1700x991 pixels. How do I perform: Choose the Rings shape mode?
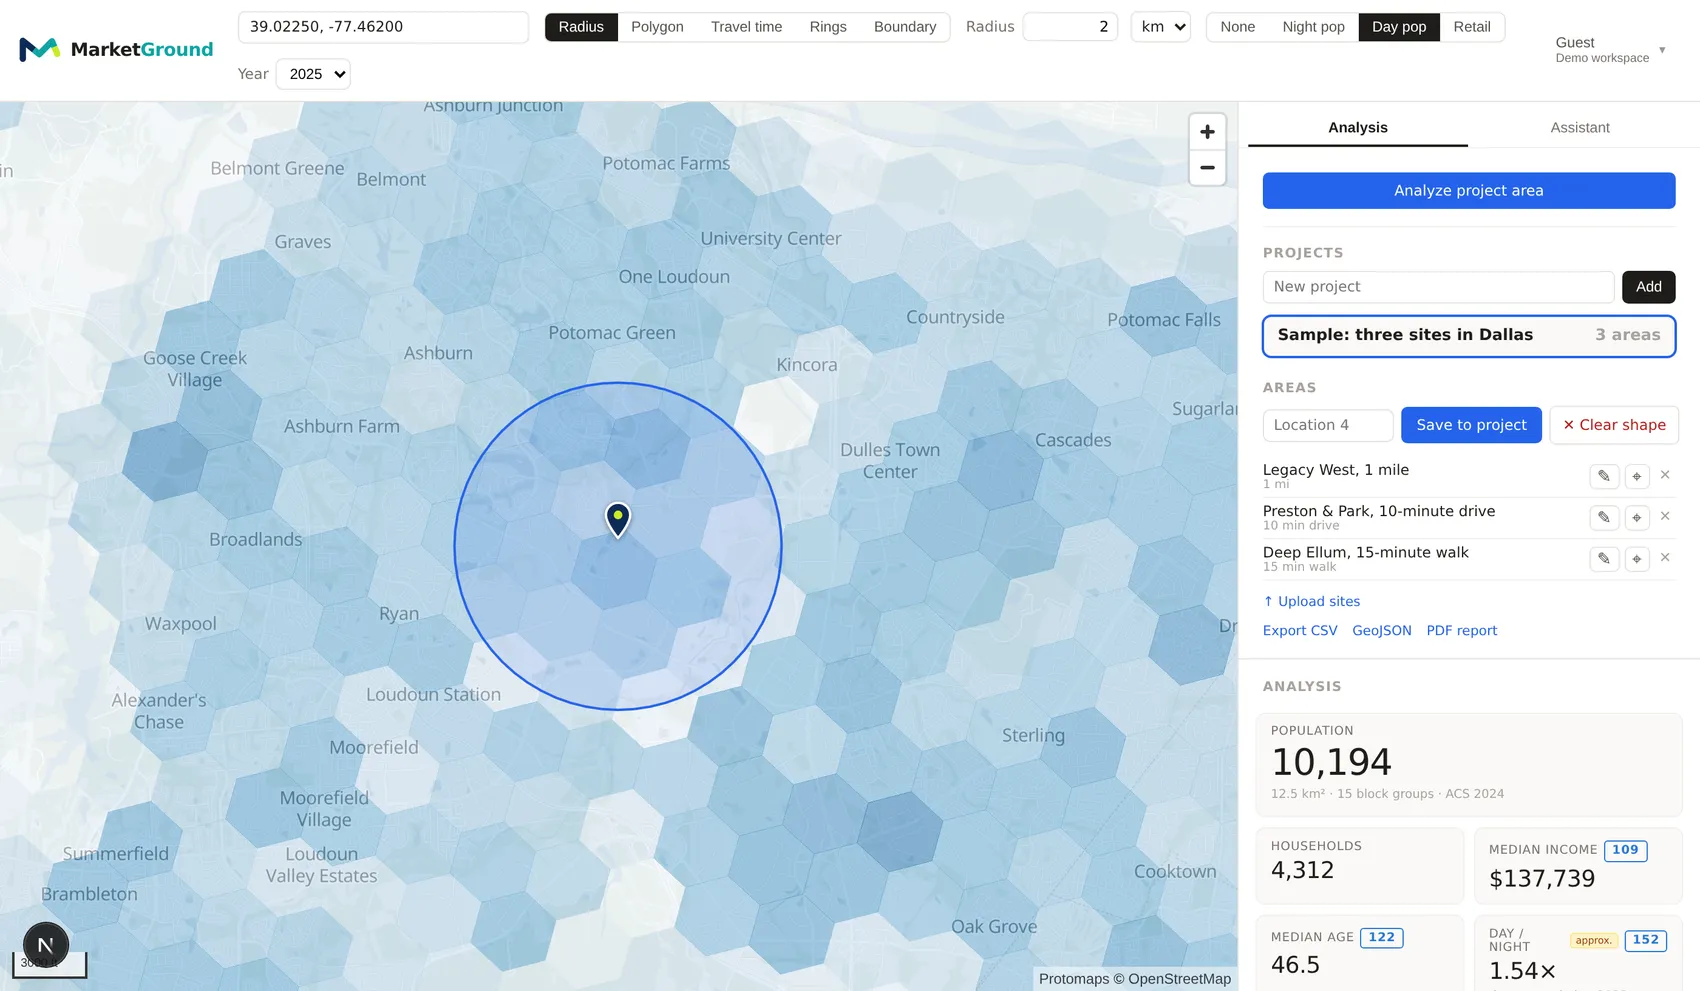pyautogui.click(x=828, y=27)
